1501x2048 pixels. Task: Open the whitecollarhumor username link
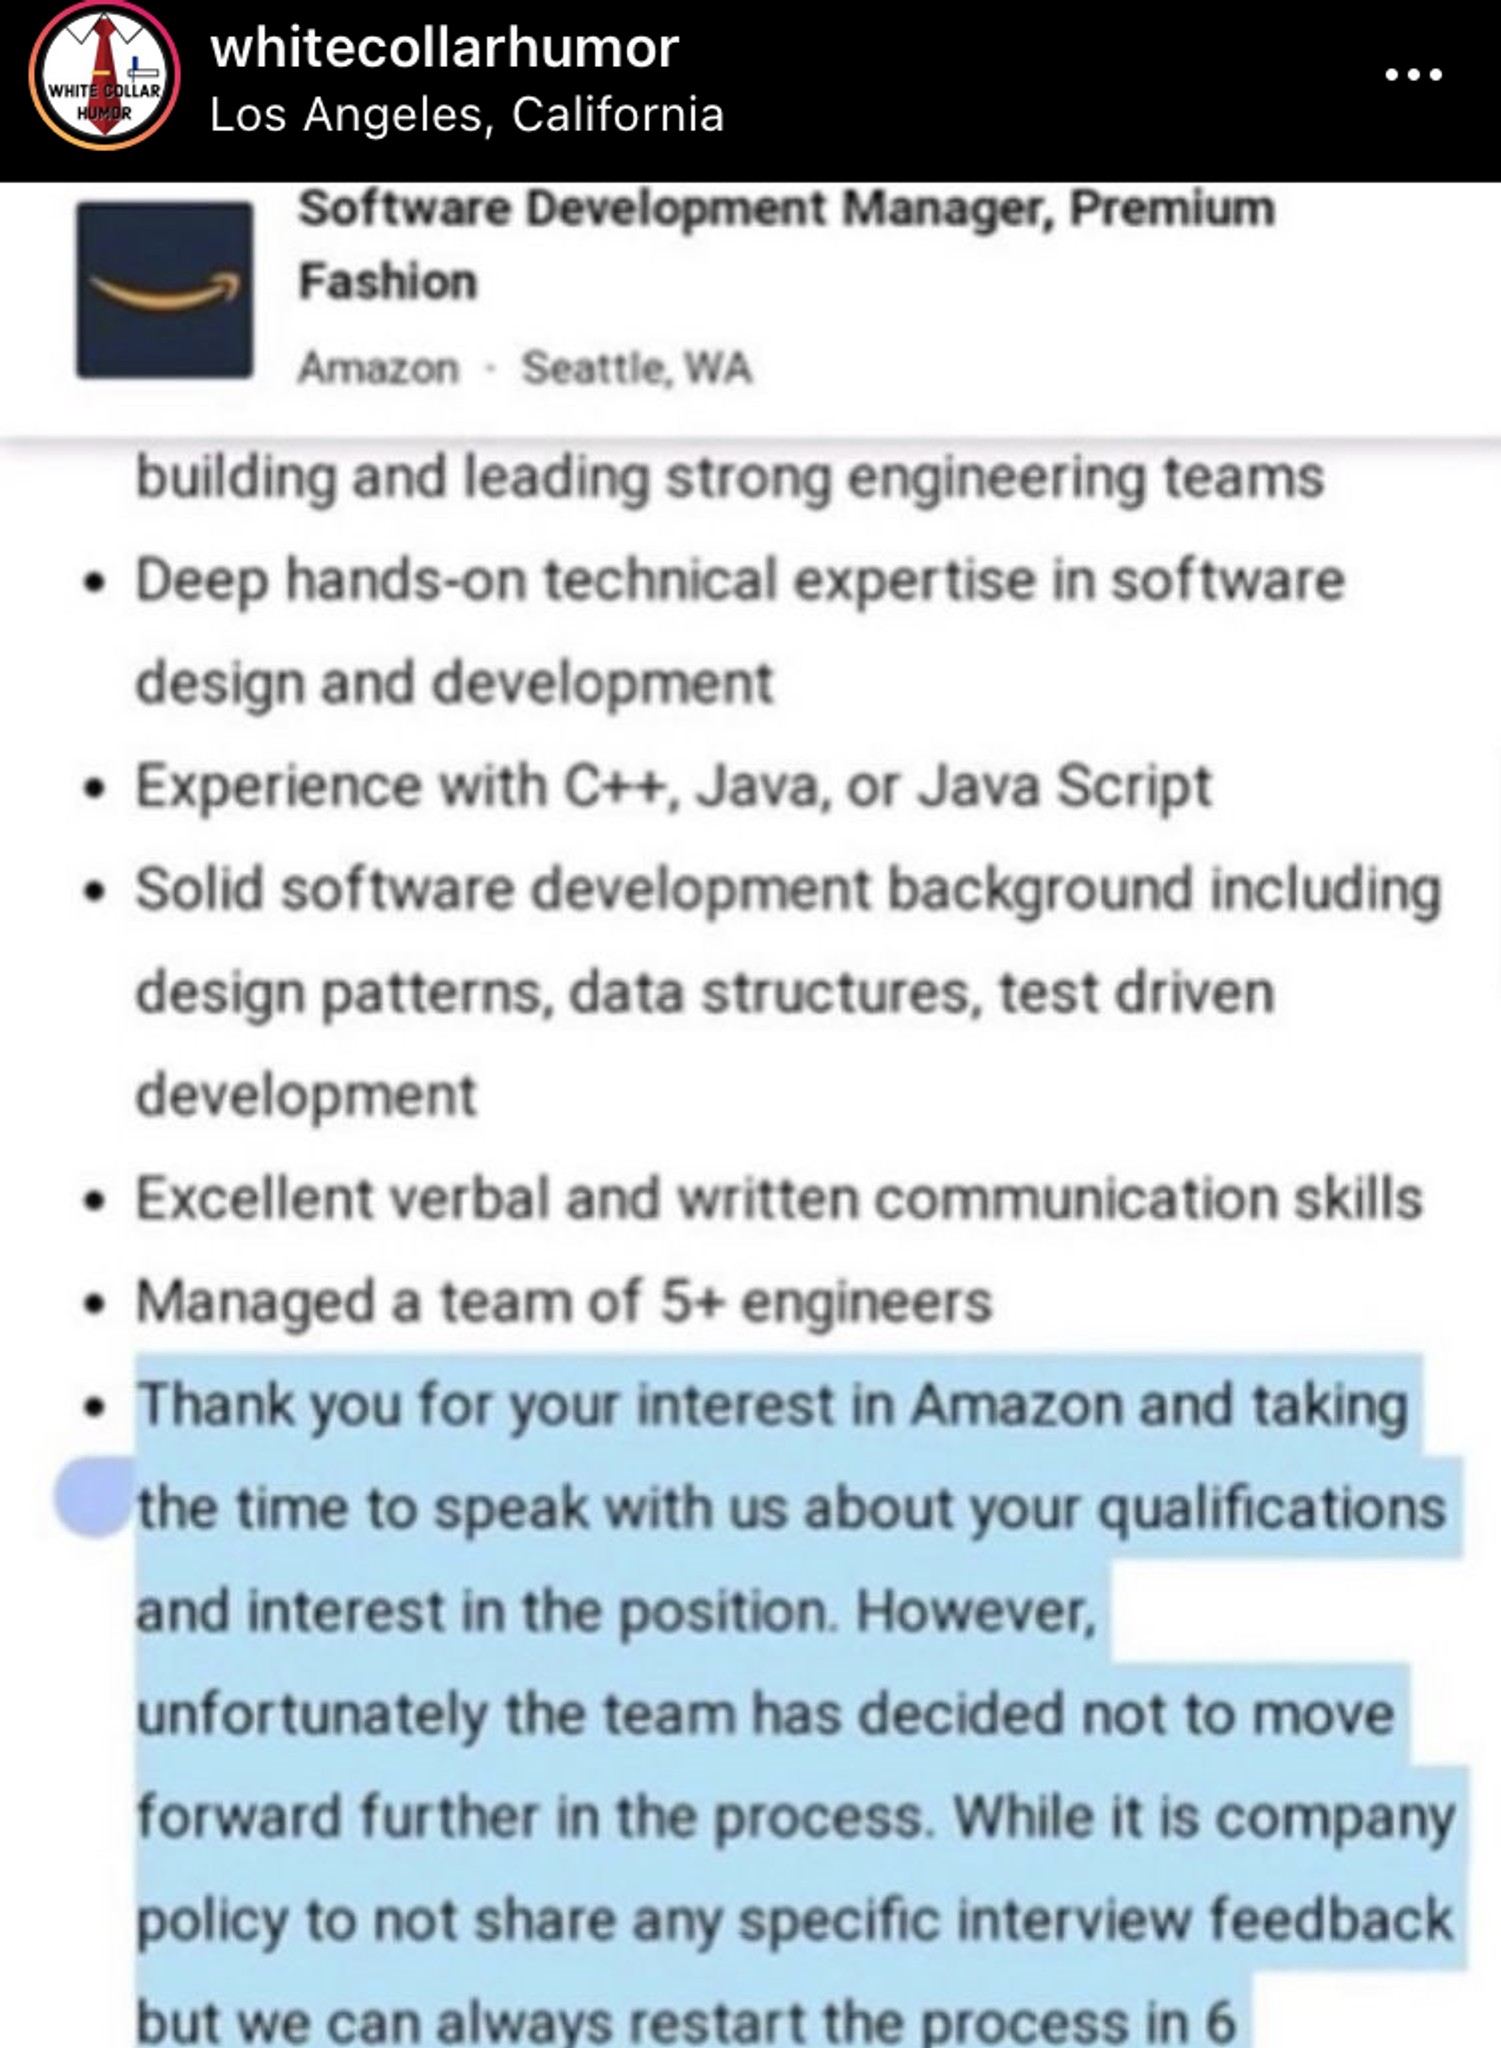[445, 47]
